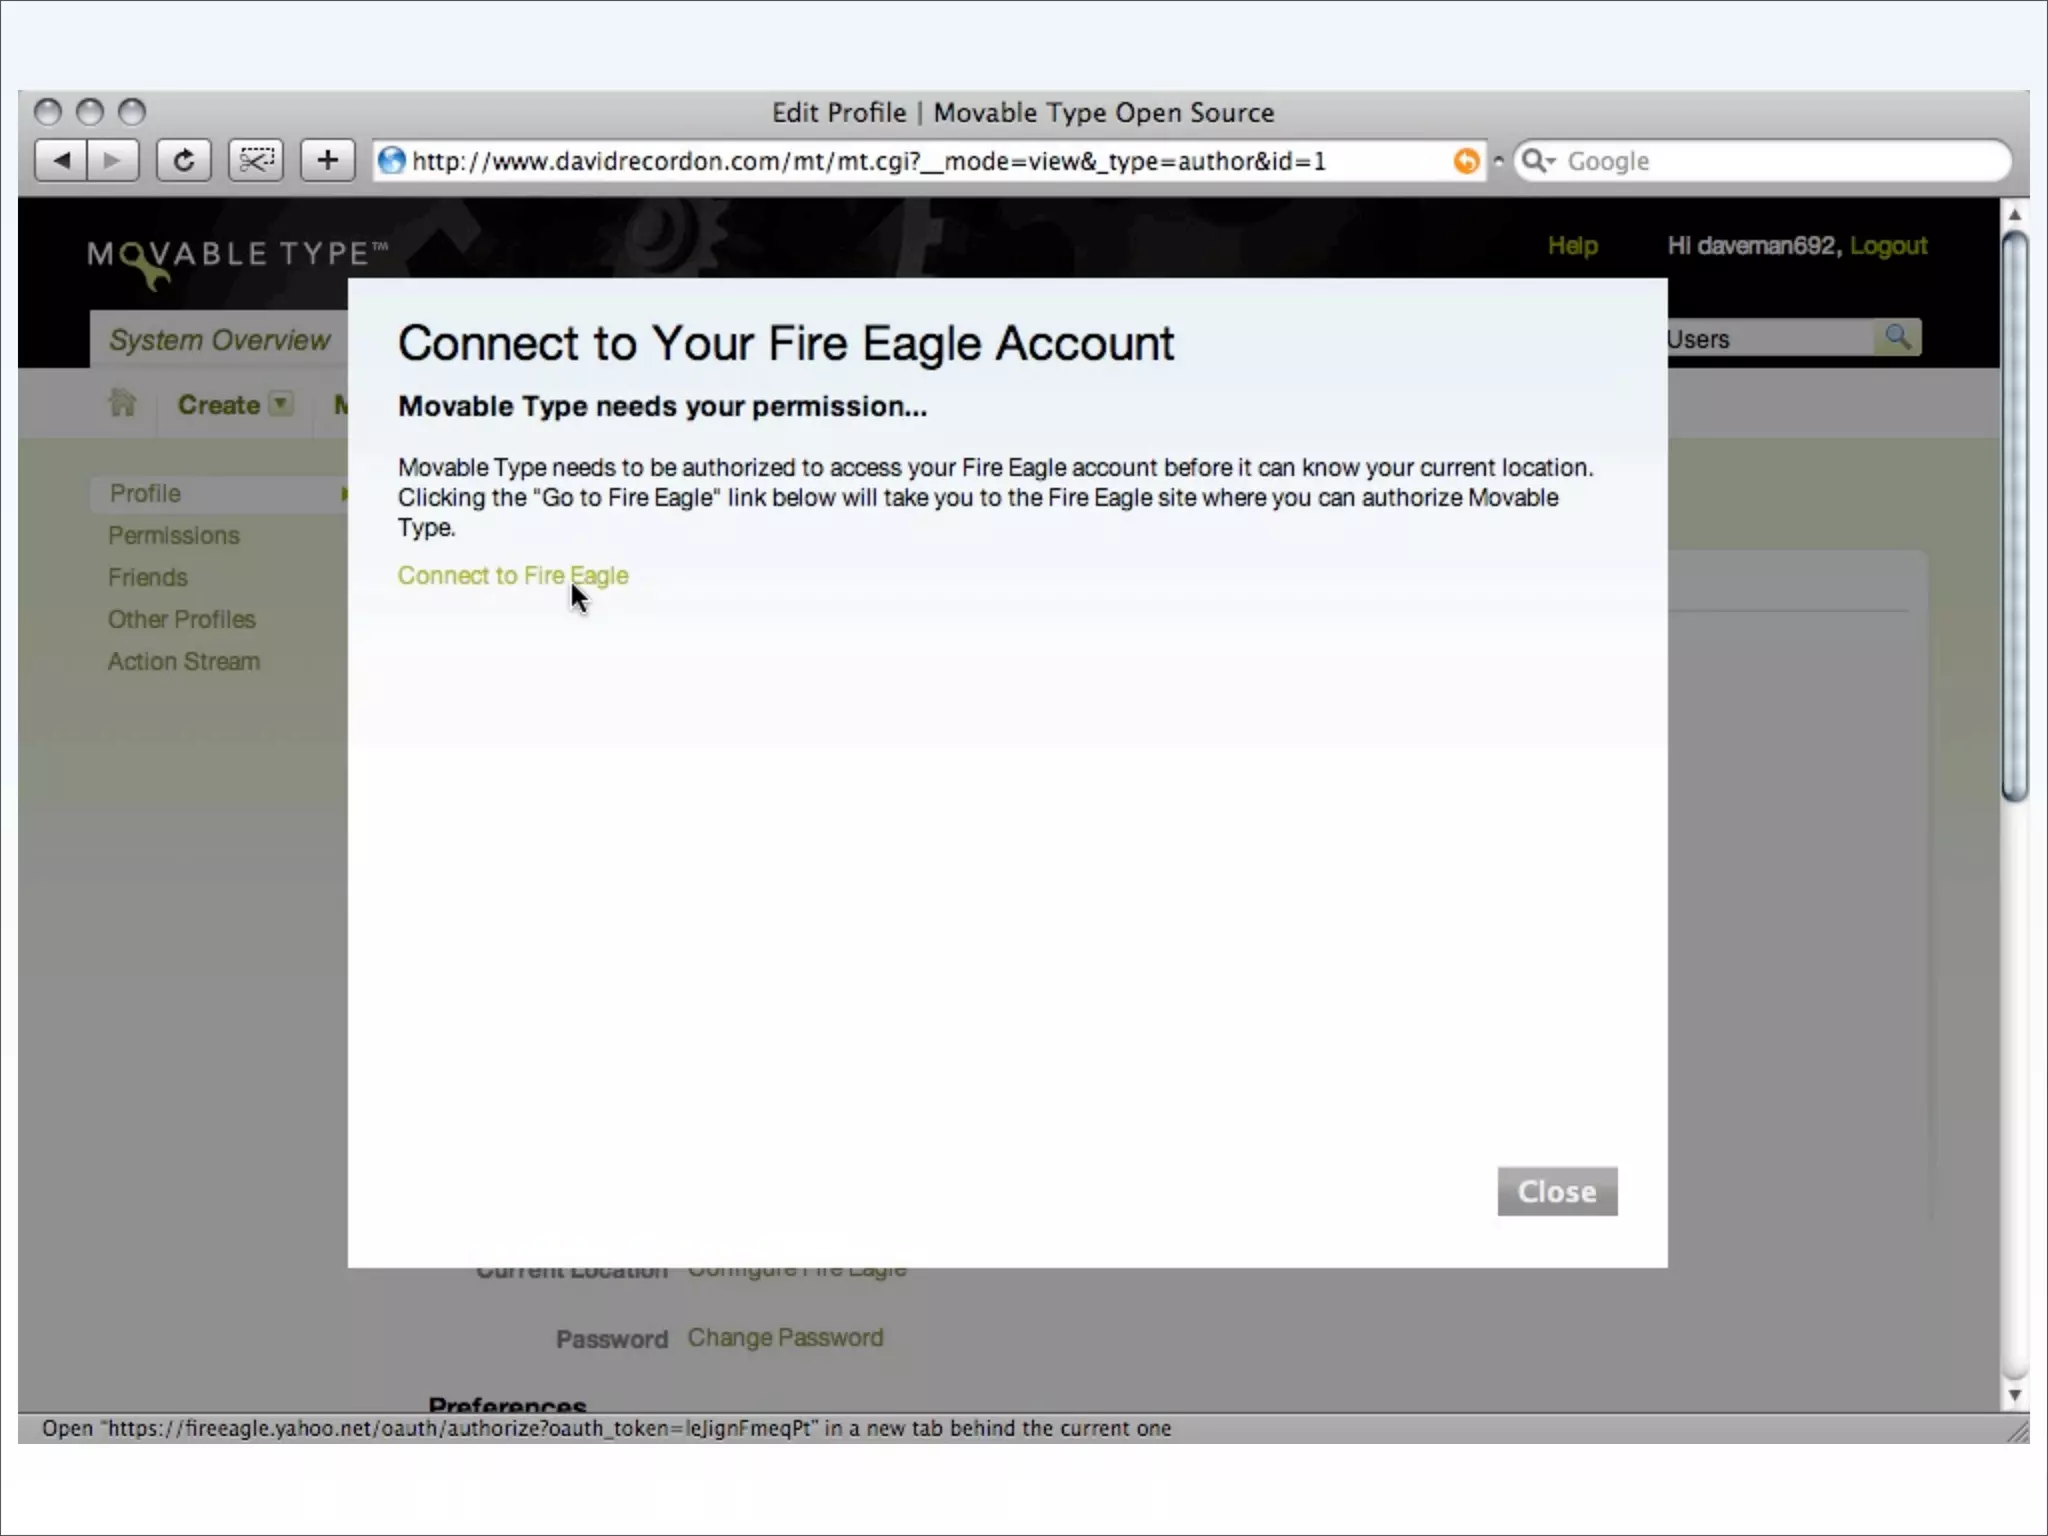Click the browser back arrow button

61,161
